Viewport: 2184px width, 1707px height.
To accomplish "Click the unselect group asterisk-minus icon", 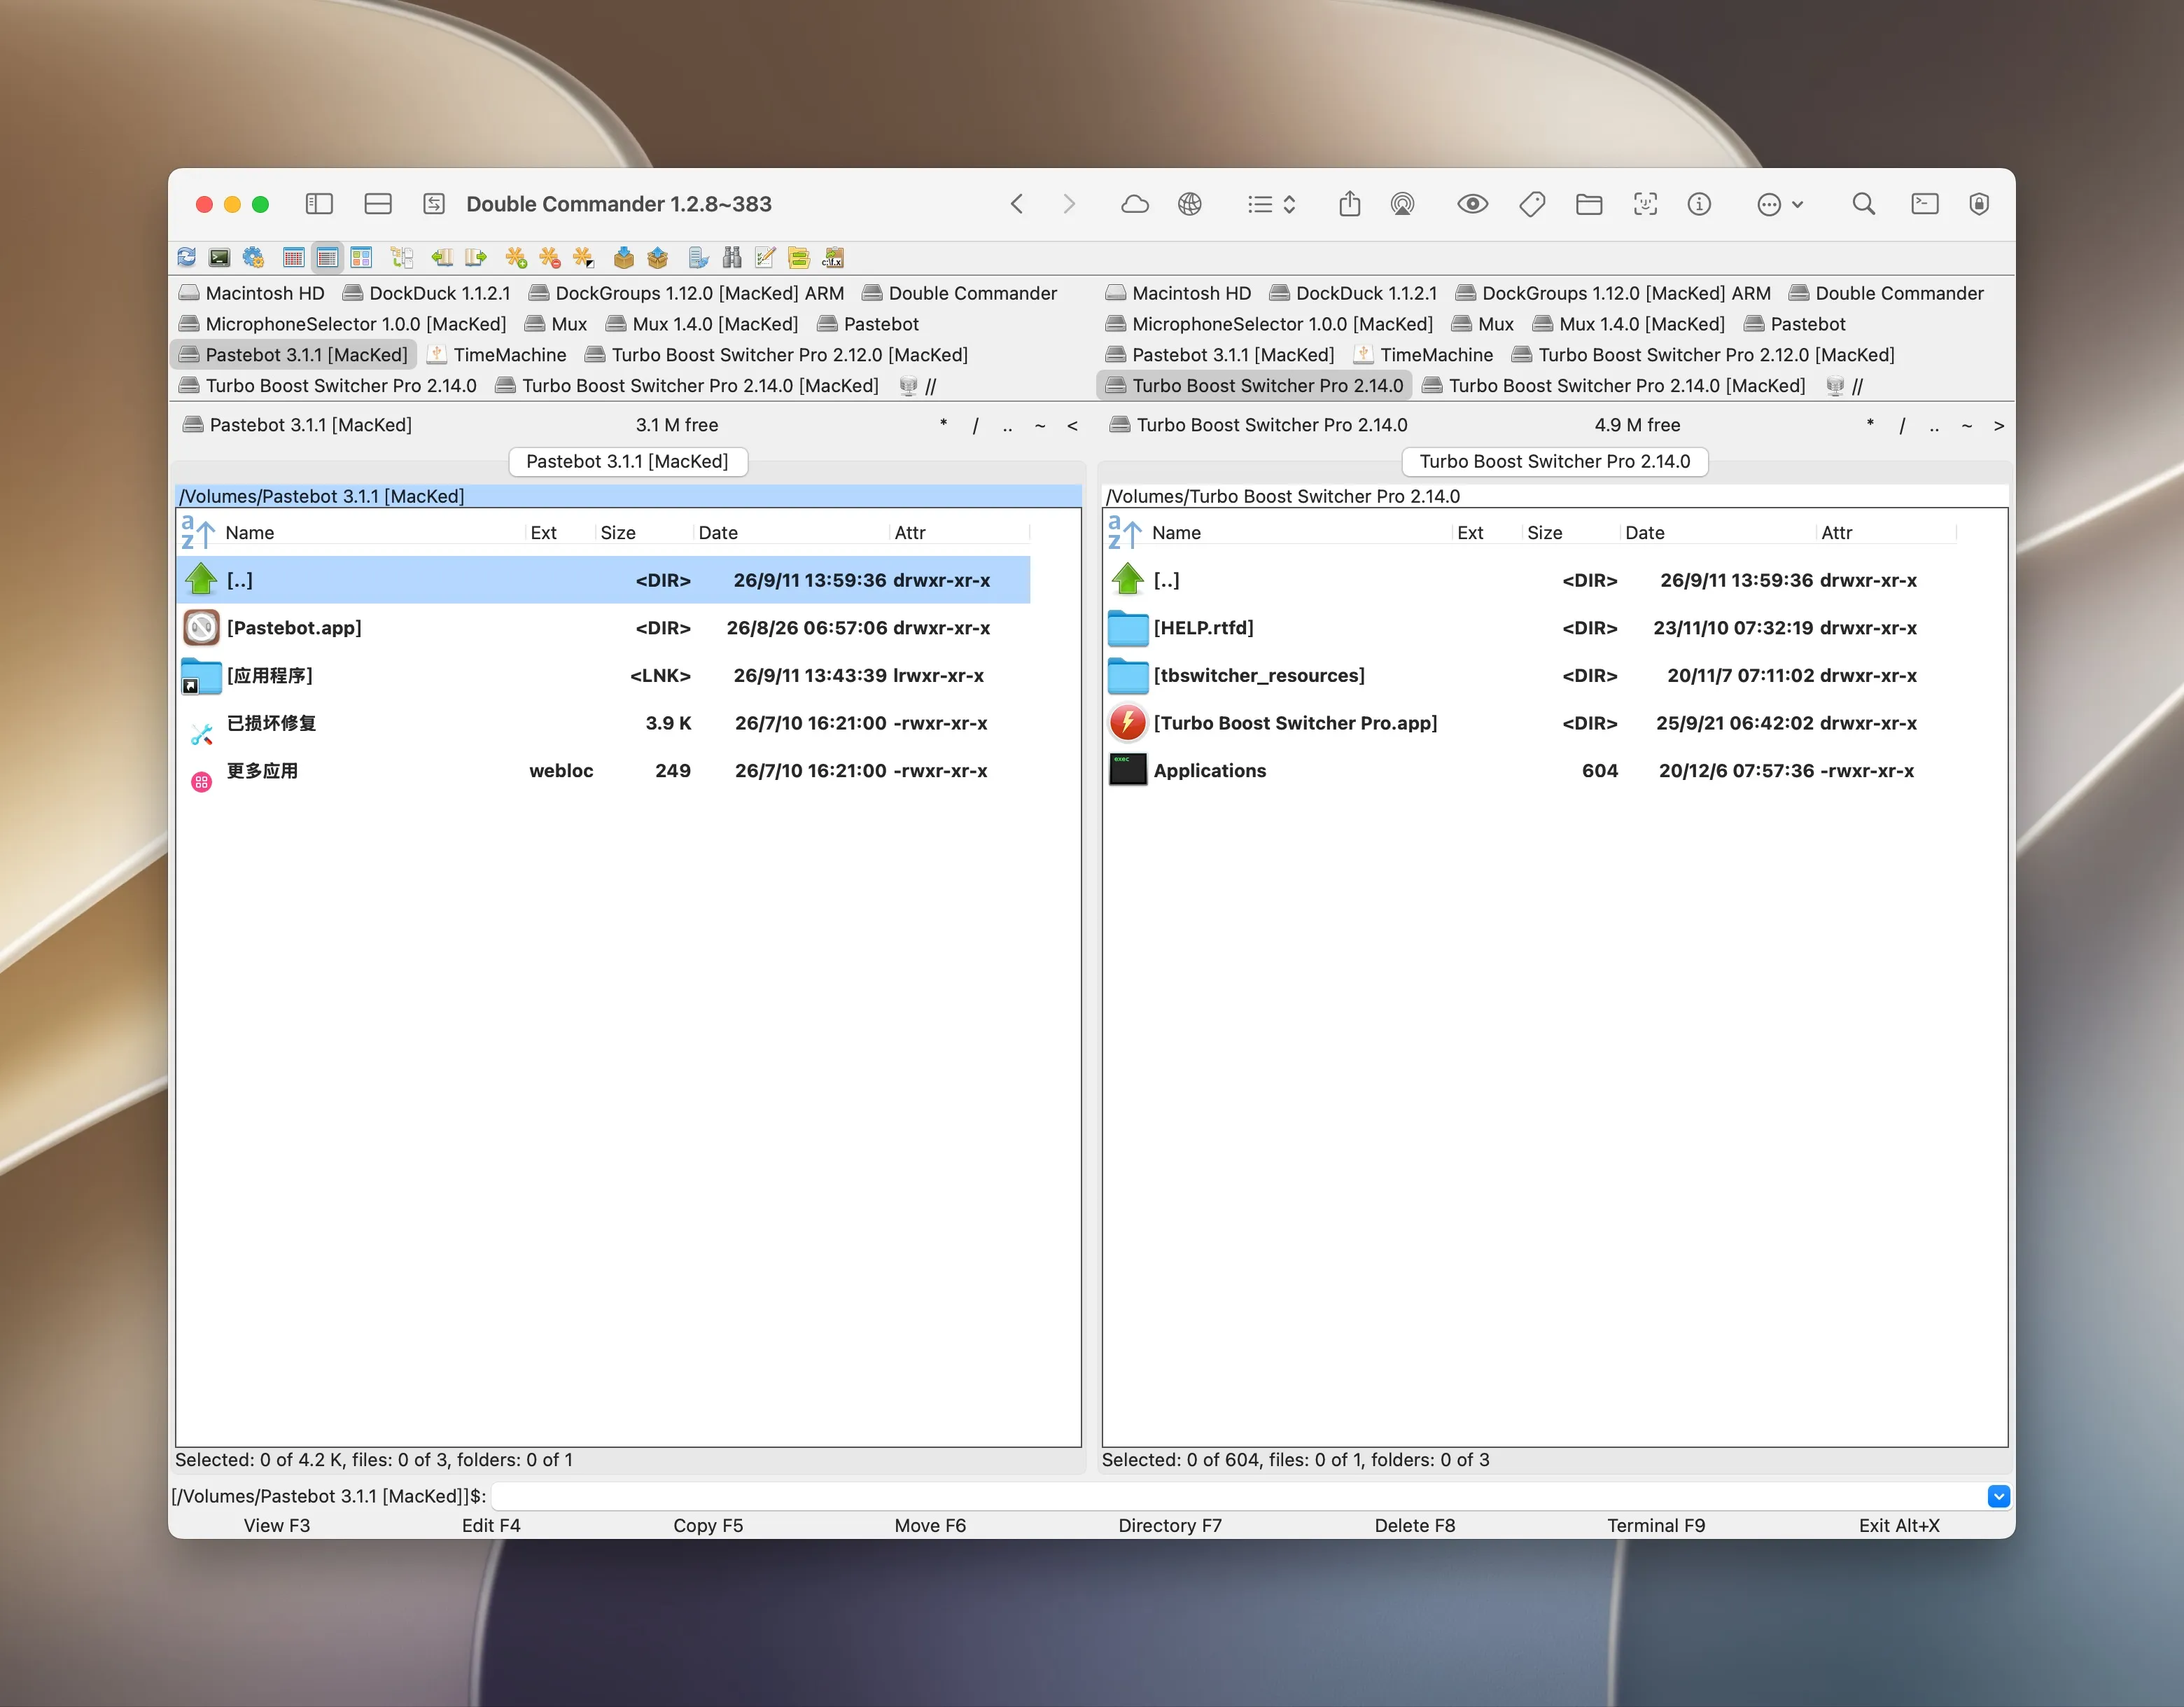I will [550, 258].
